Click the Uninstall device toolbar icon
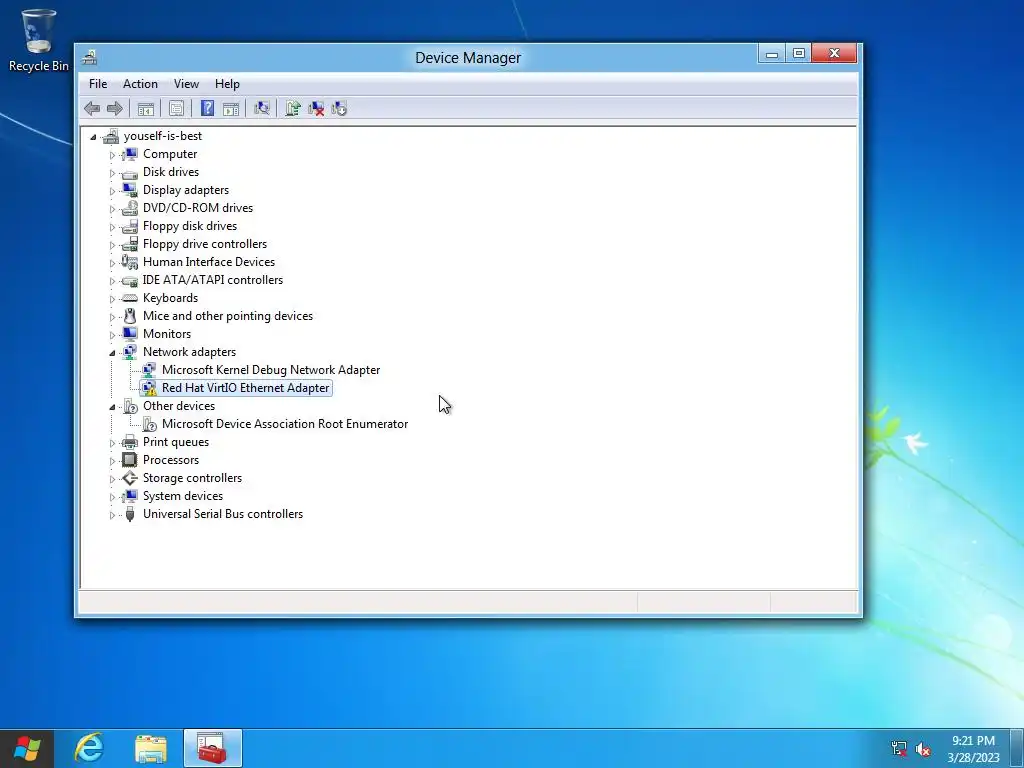This screenshot has height=768, width=1024. coord(316,108)
